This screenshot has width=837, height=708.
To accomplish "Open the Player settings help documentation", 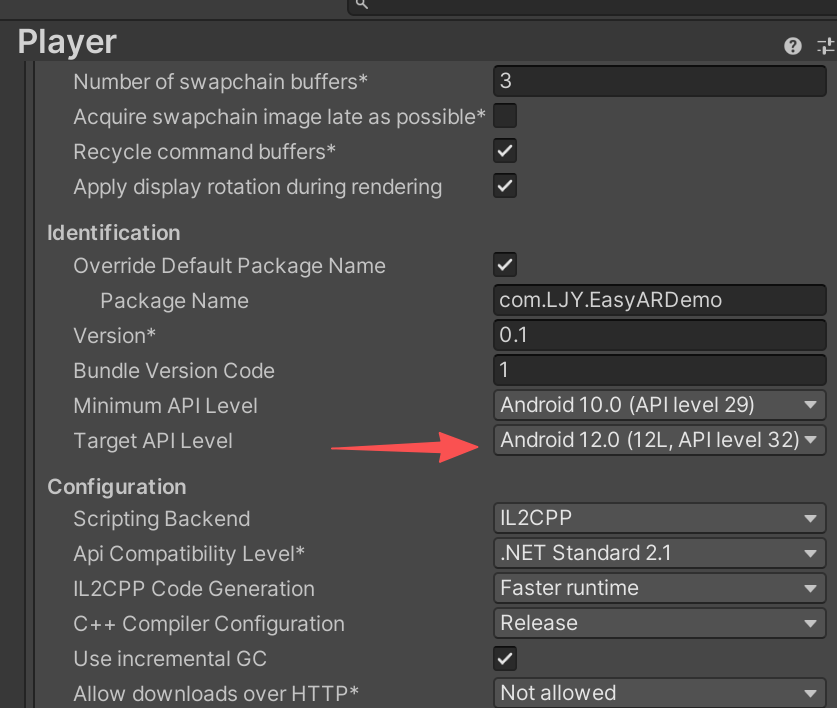I will click(792, 45).
